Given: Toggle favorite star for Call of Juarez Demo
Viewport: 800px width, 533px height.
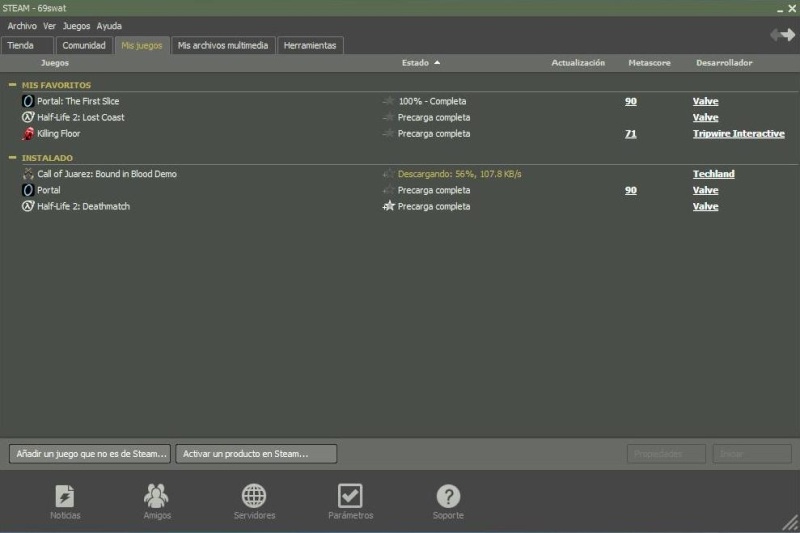Looking at the screenshot, I should coord(389,174).
